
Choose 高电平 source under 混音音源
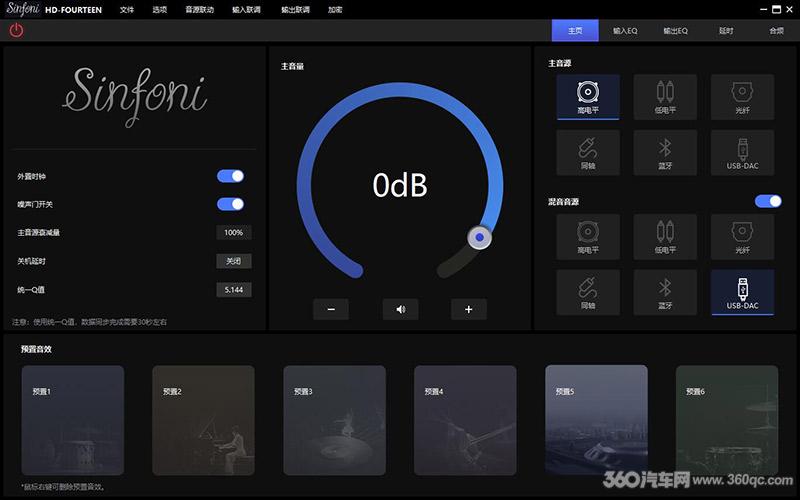click(588, 237)
